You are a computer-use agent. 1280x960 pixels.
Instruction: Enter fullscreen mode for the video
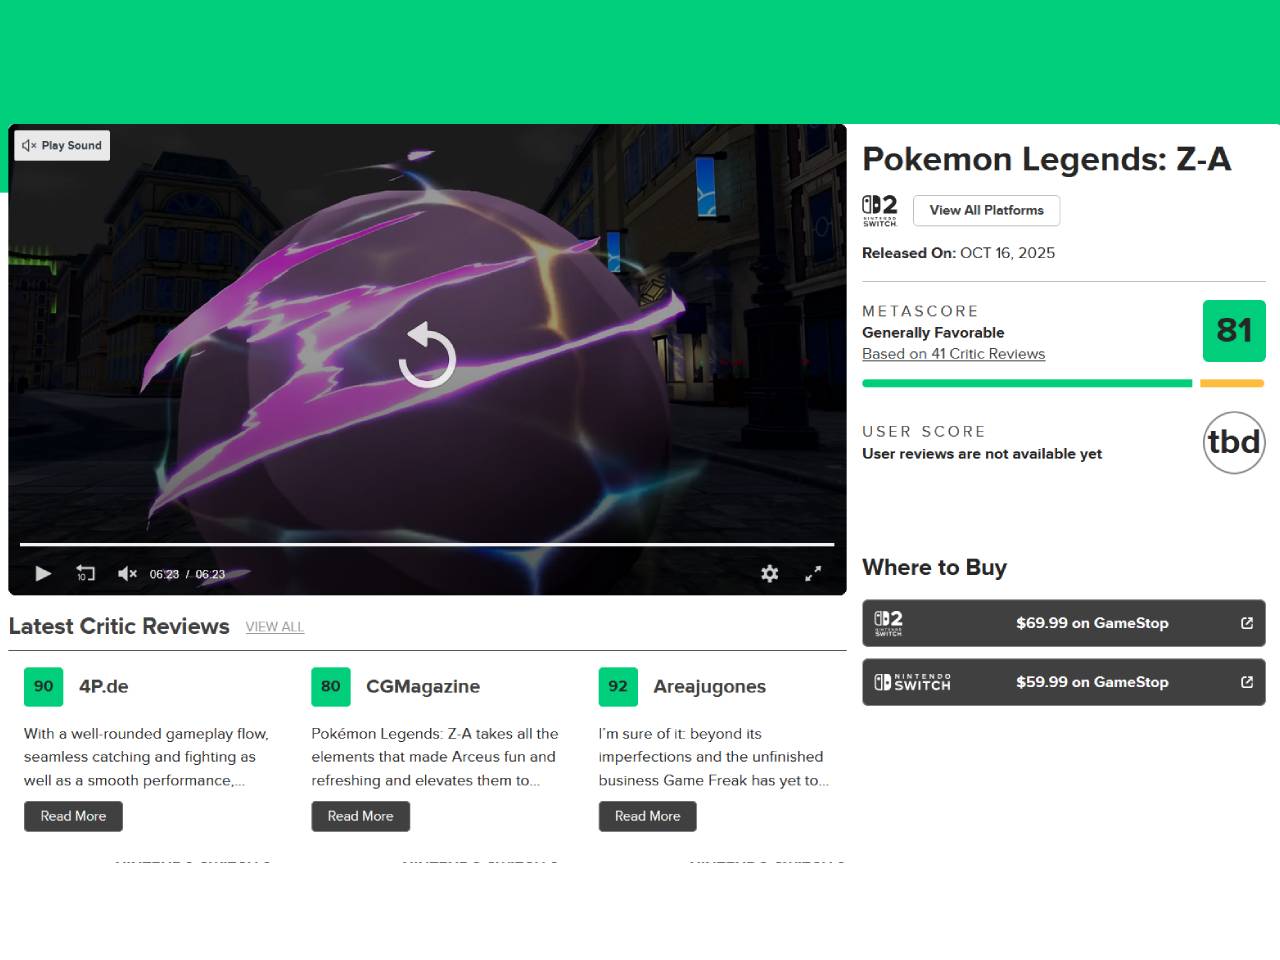point(813,573)
